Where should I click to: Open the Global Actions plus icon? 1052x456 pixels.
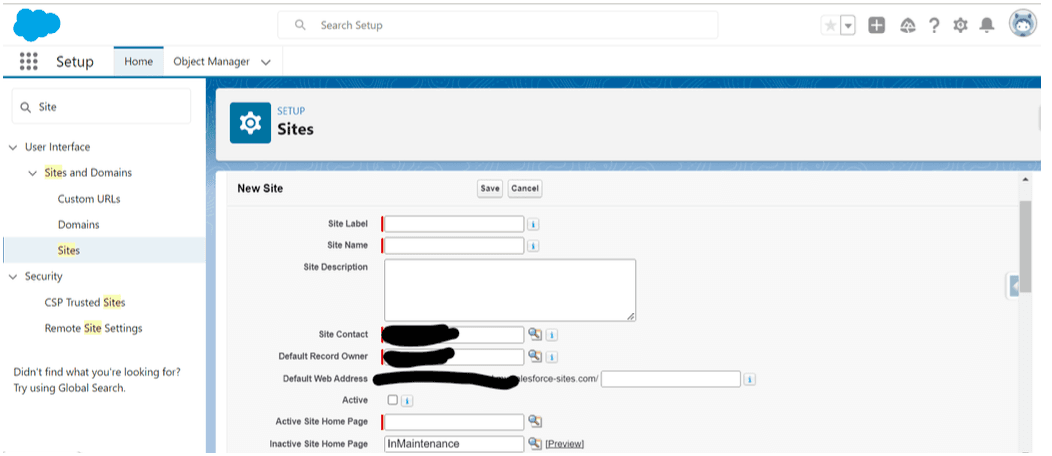(876, 26)
